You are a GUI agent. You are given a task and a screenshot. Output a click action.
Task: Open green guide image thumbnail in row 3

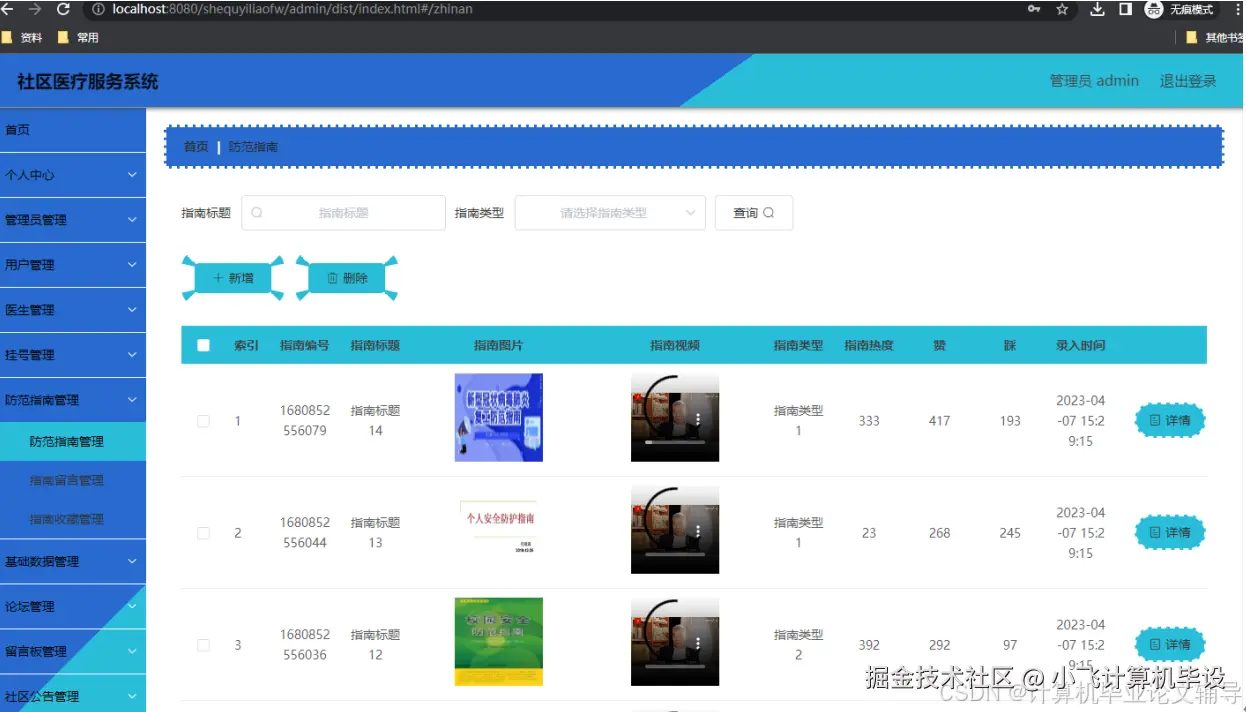pos(498,641)
